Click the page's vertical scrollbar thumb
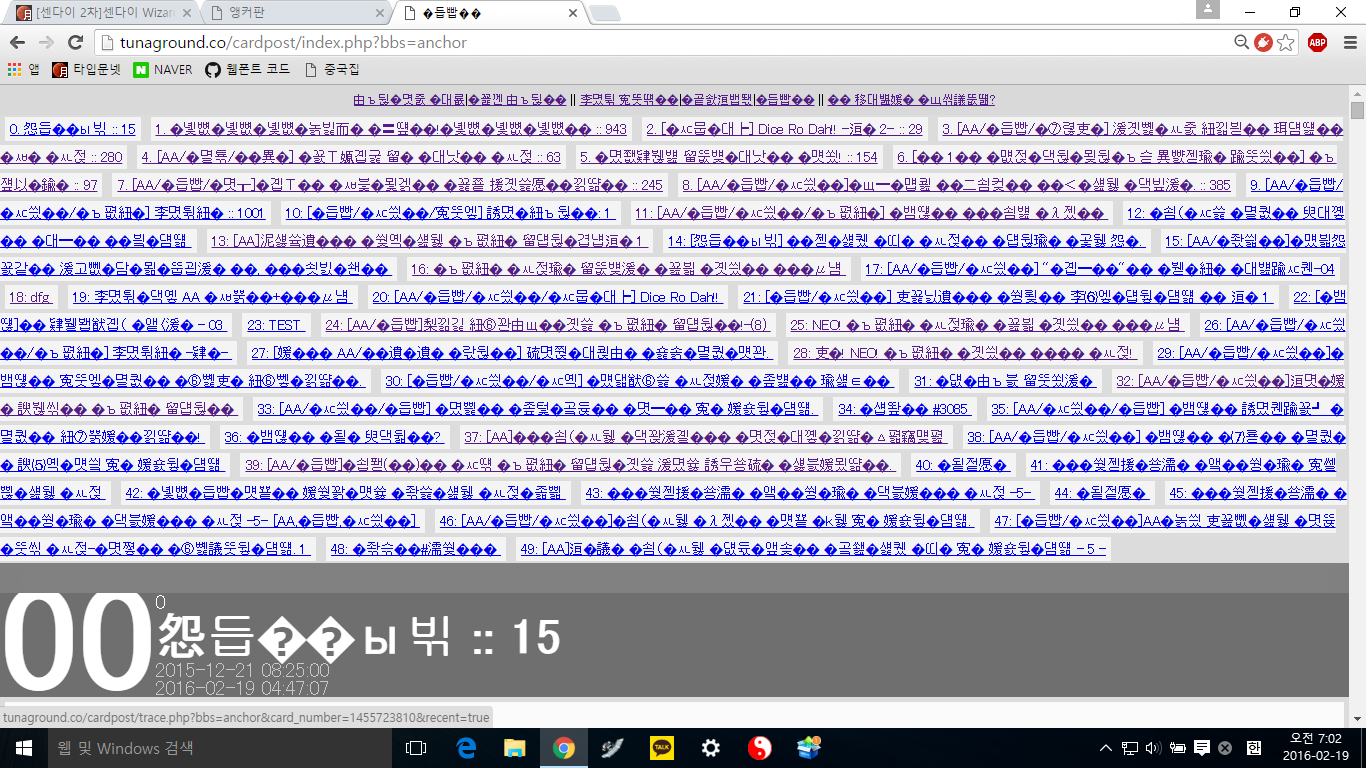Image resolution: width=1366 pixels, height=768 pixels. point(1357,110)
